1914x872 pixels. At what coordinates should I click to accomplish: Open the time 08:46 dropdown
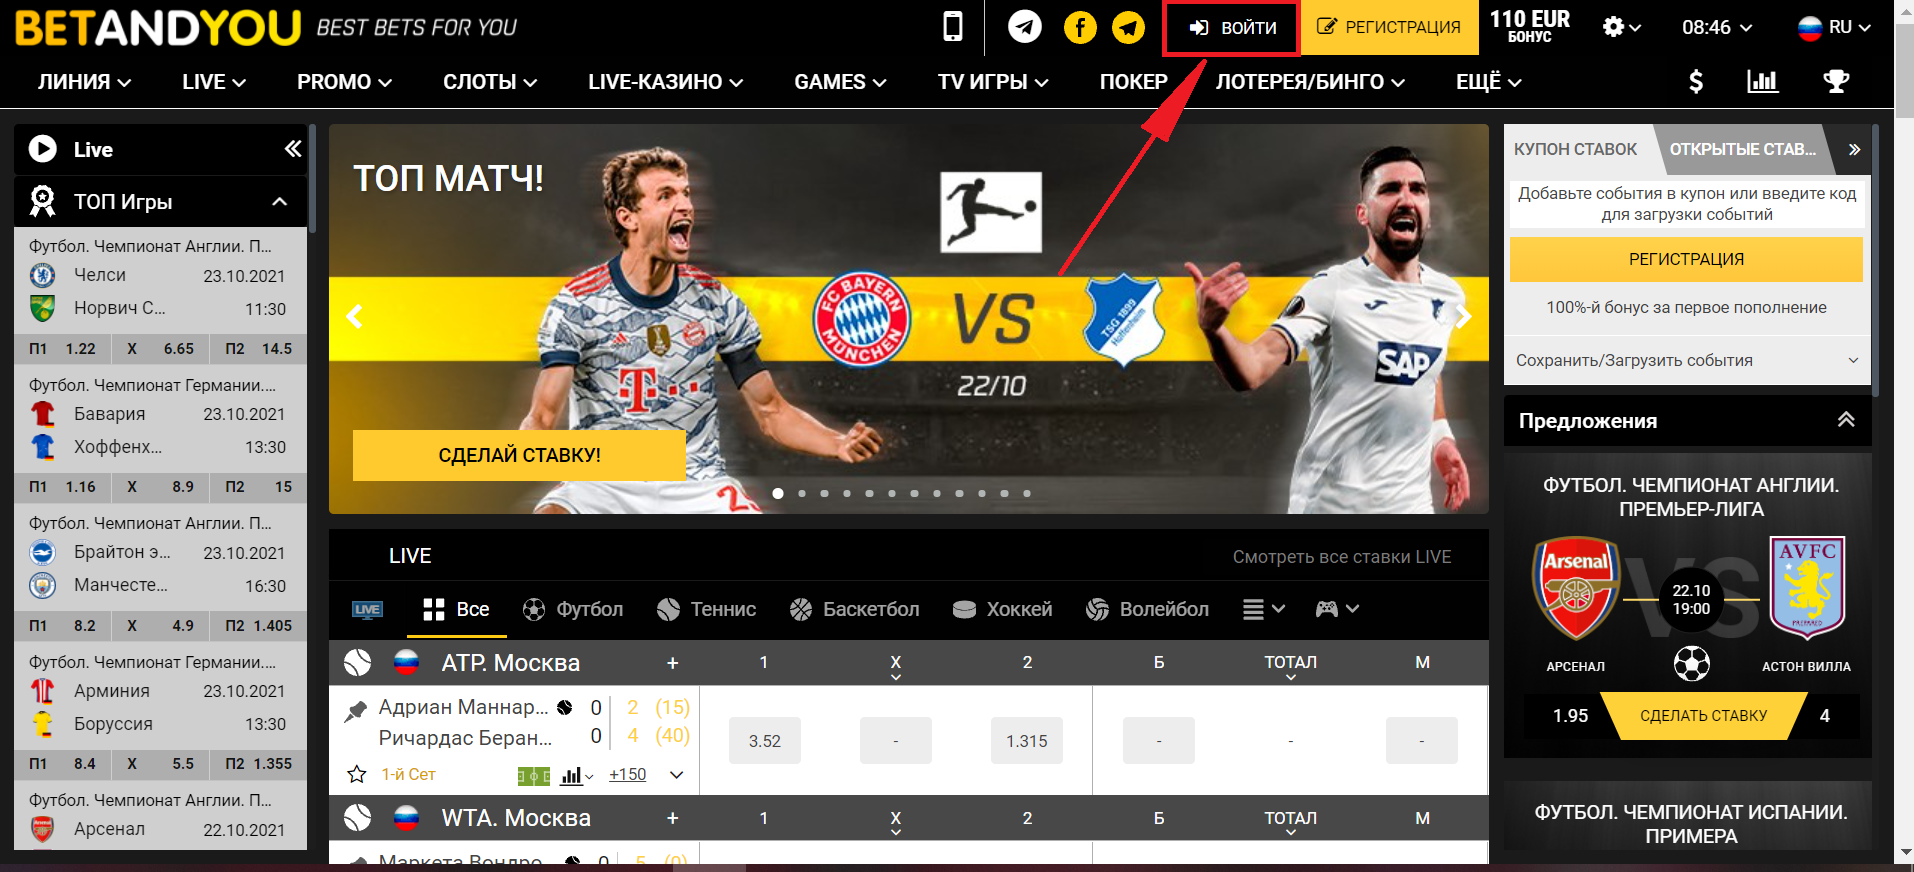click(1717, 27)
